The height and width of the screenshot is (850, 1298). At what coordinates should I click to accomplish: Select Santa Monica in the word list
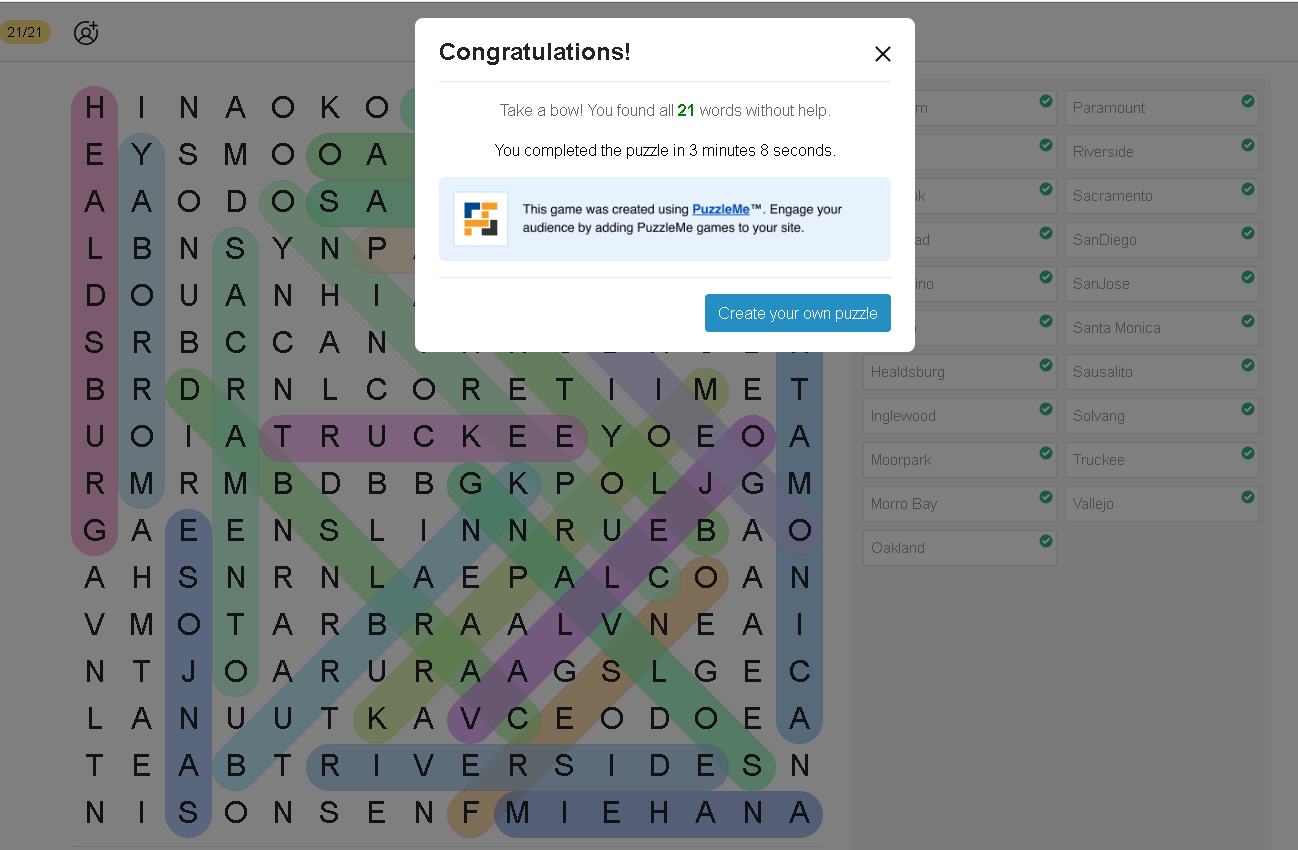(x=1161, y=328)
